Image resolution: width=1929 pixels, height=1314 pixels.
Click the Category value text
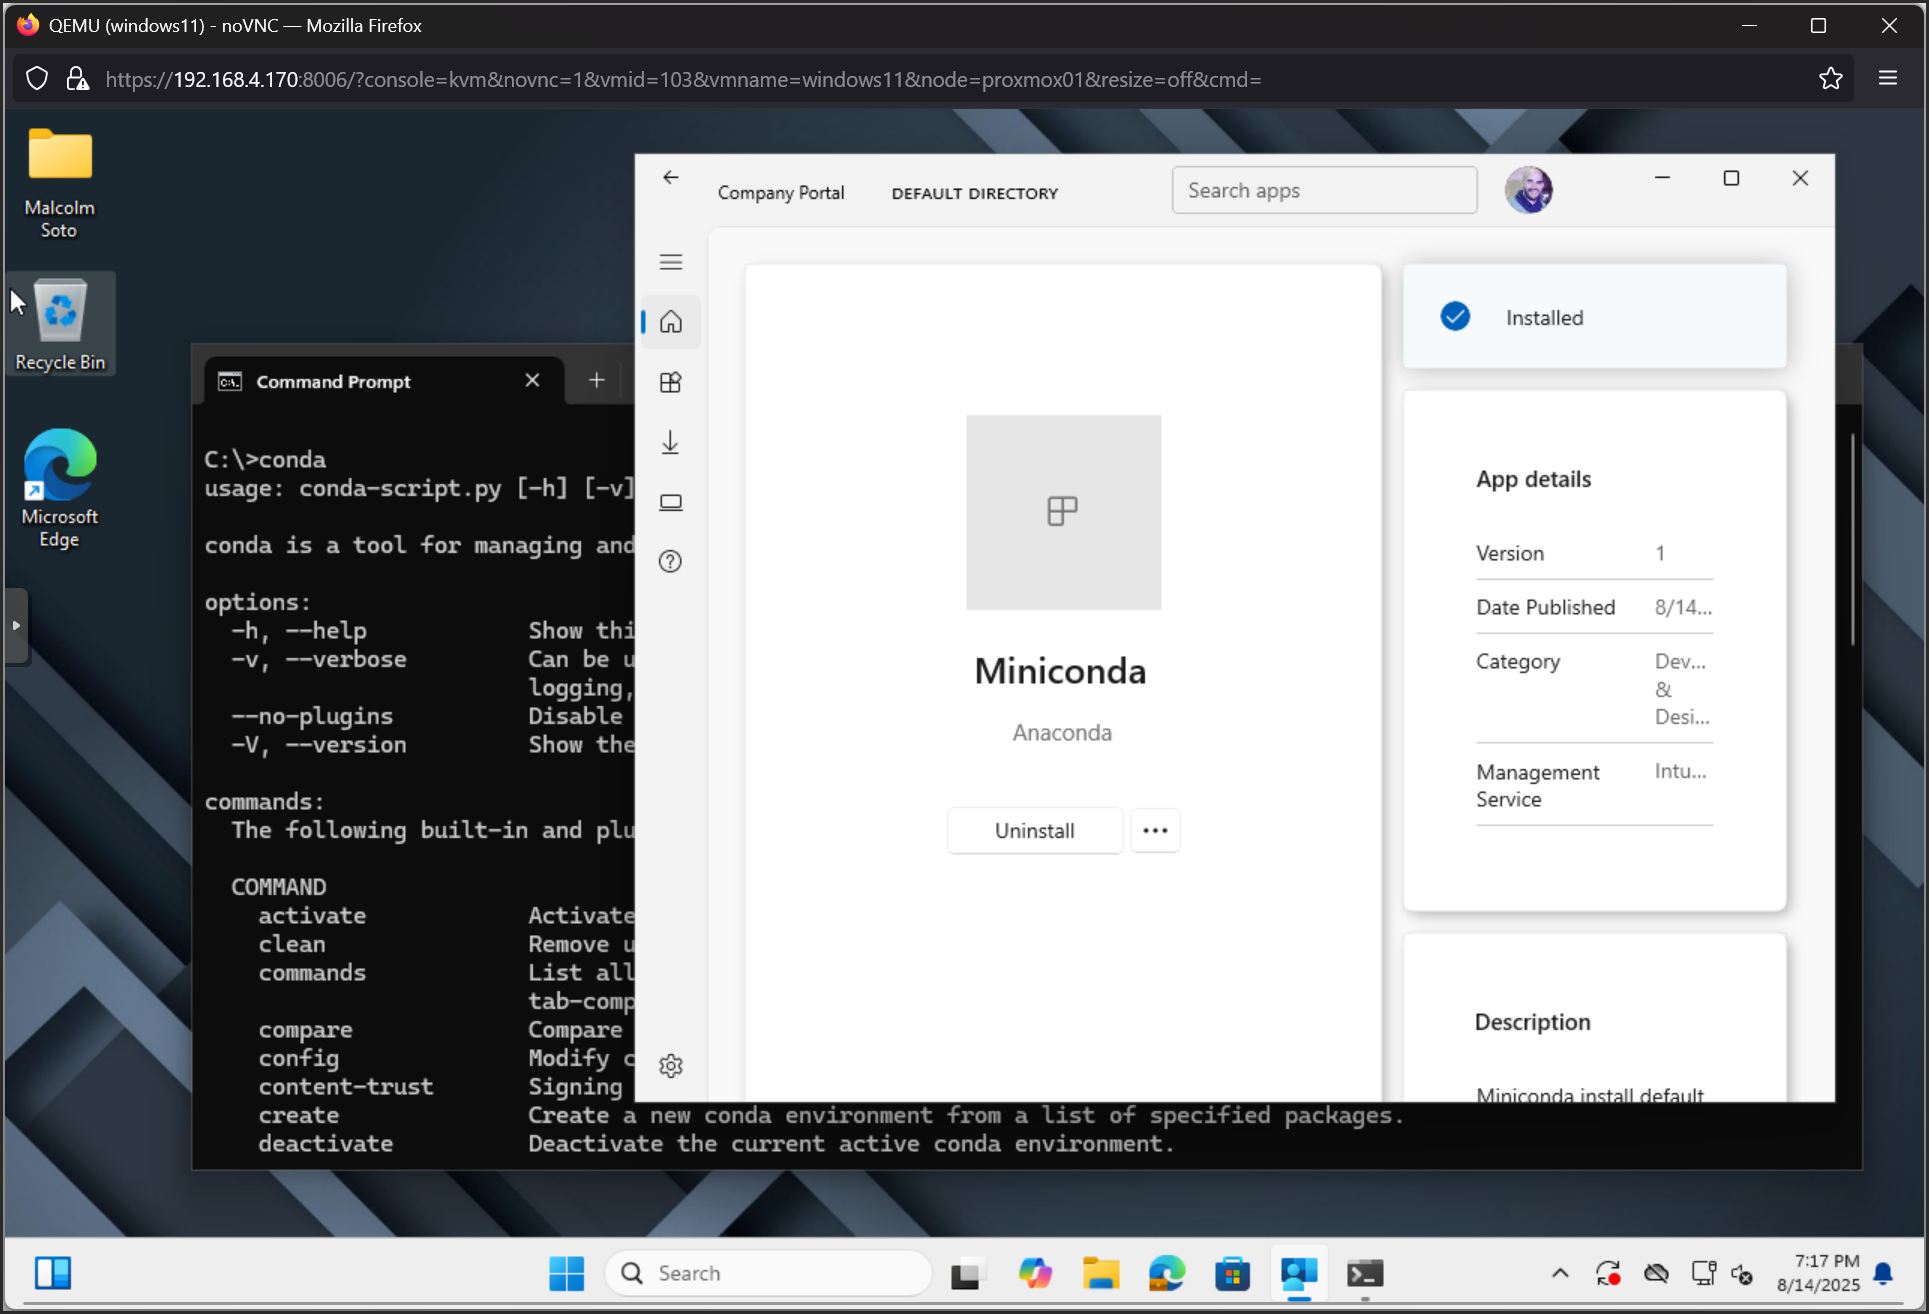tap(1681, 689)
